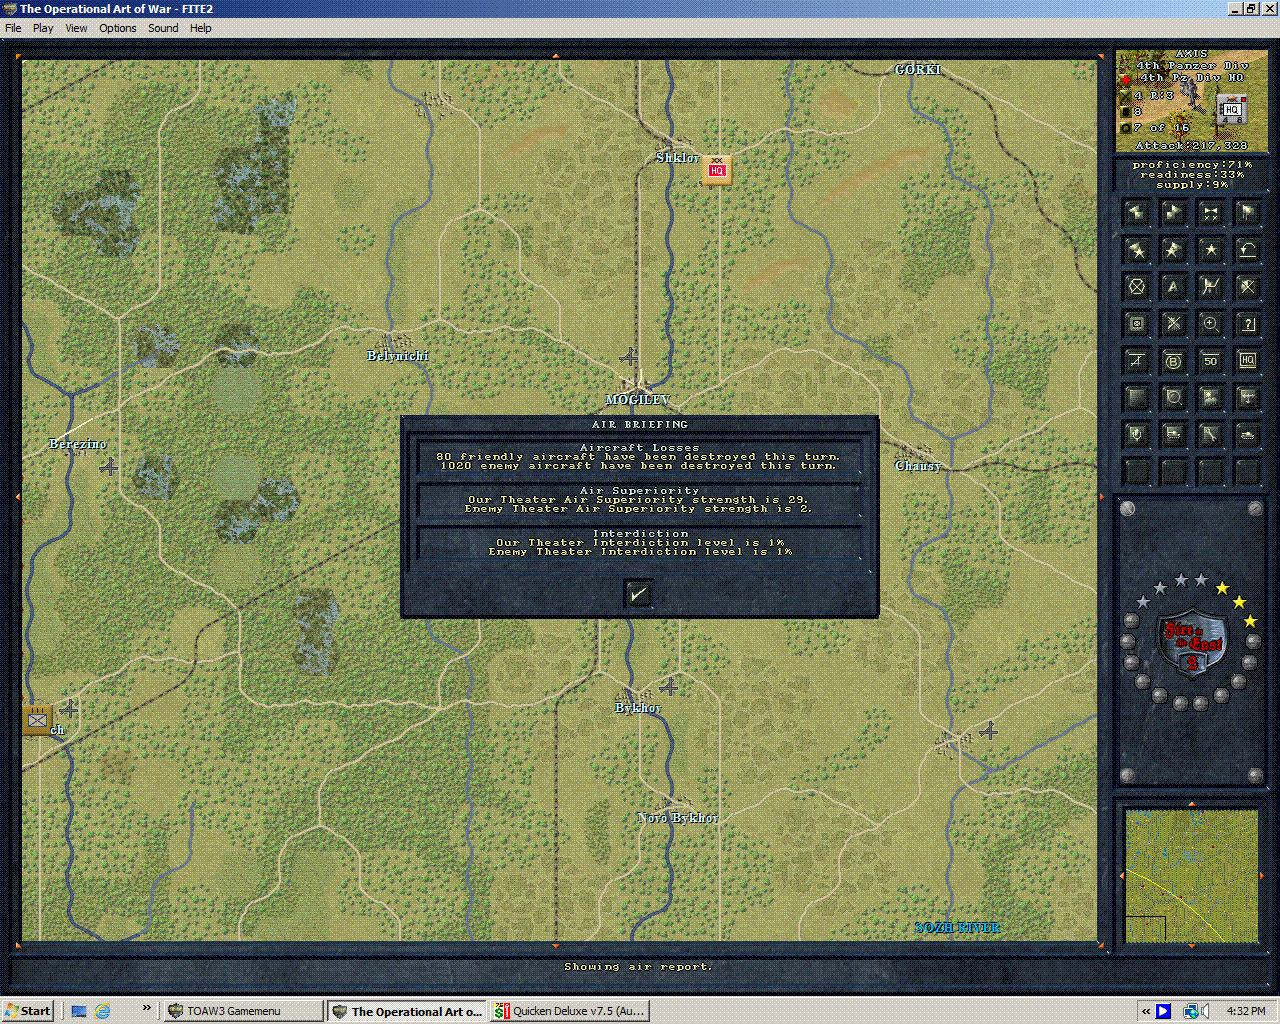Open the View menu
The width and height of the screenshot is (1280, 1024).
tap(77, 28)
